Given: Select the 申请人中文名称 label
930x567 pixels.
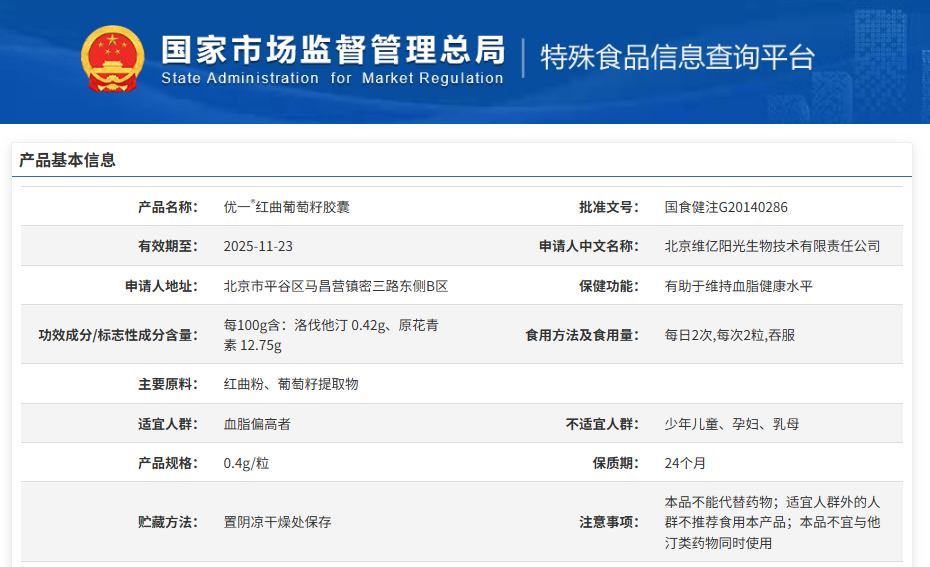Looking at the screenshot, I should click(x=588, y=246).
